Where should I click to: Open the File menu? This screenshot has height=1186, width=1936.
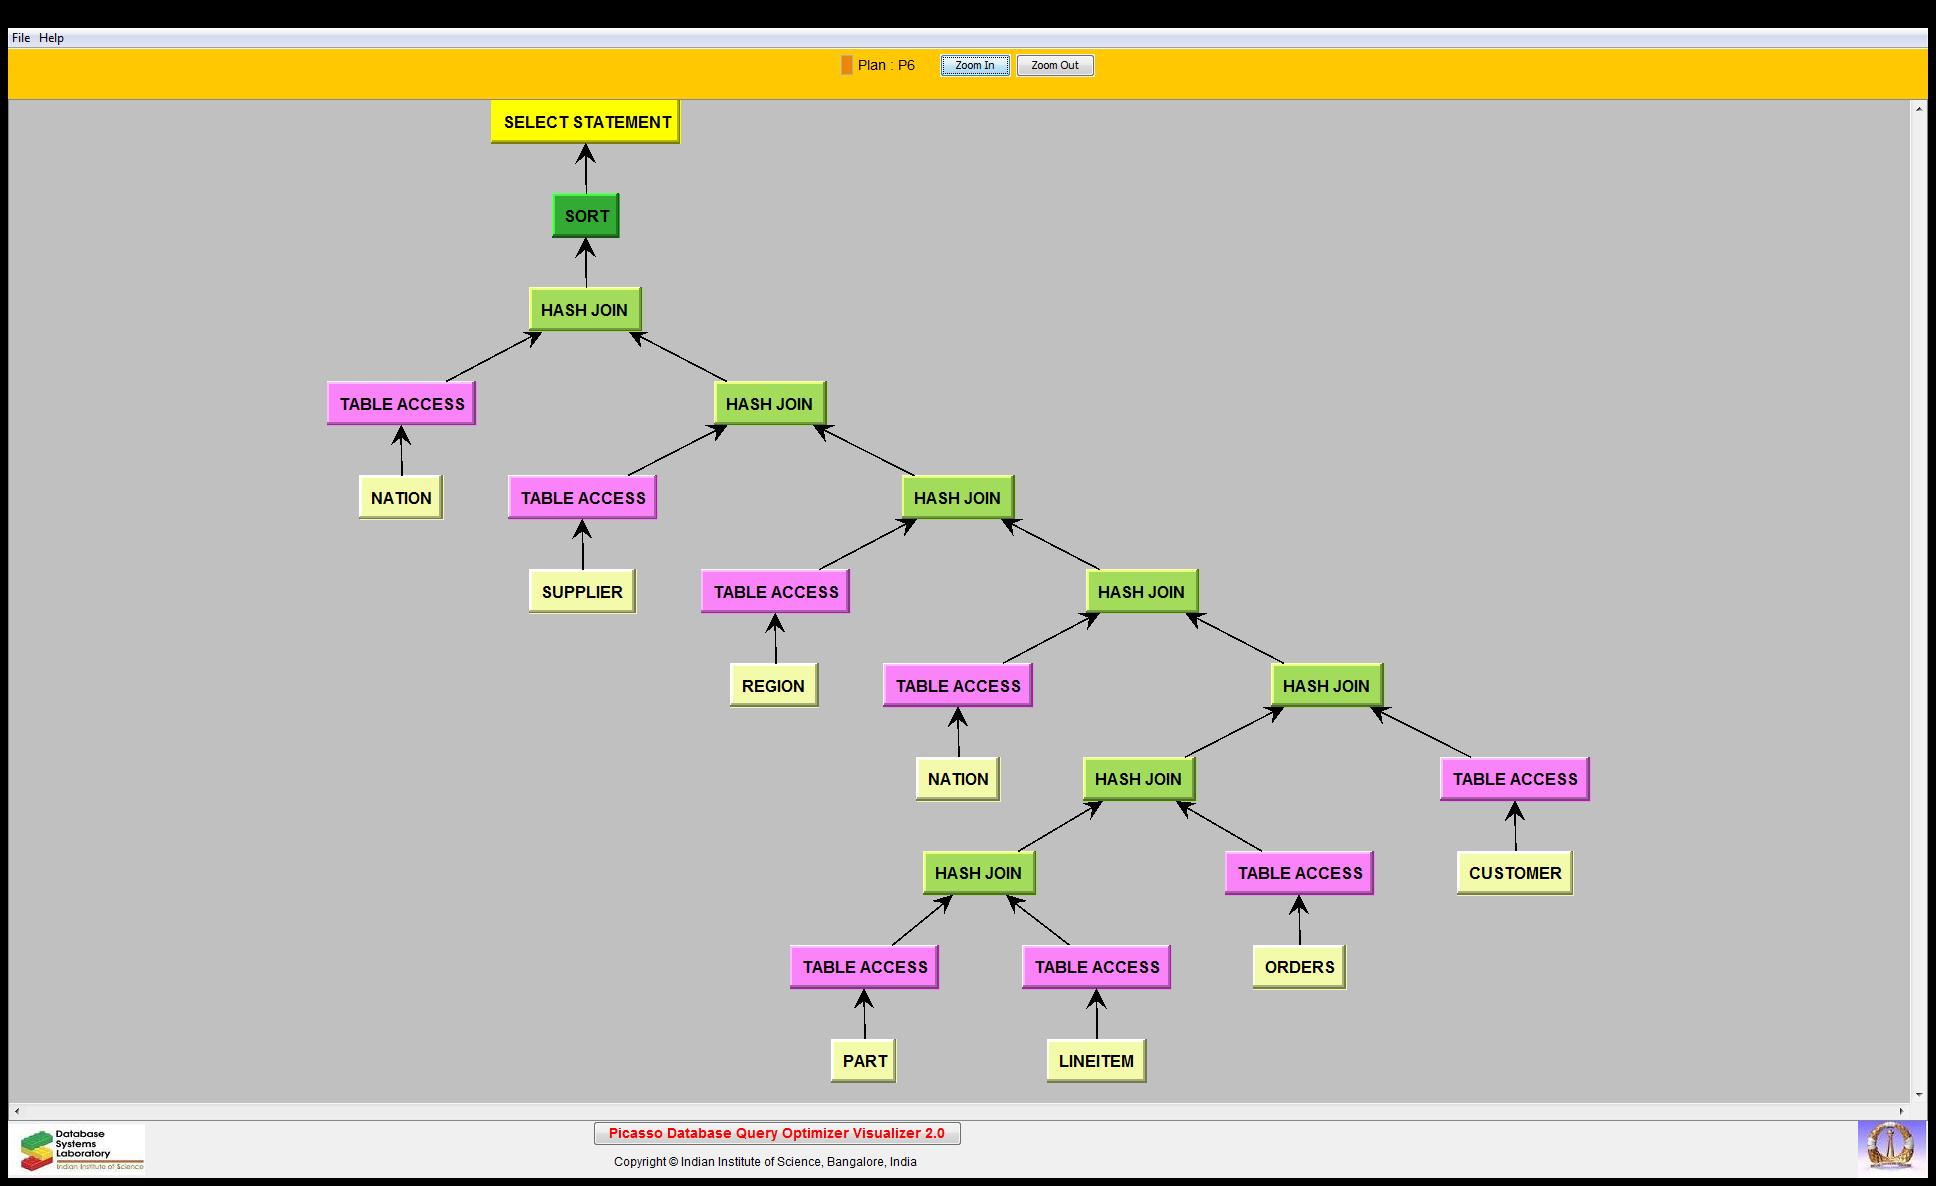(21, 38)
